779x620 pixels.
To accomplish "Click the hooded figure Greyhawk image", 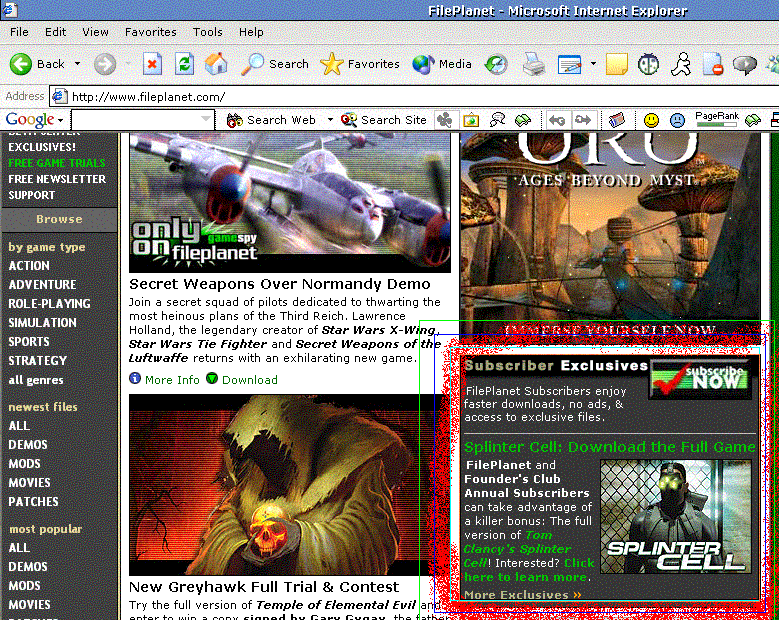I will coord(290,485).
